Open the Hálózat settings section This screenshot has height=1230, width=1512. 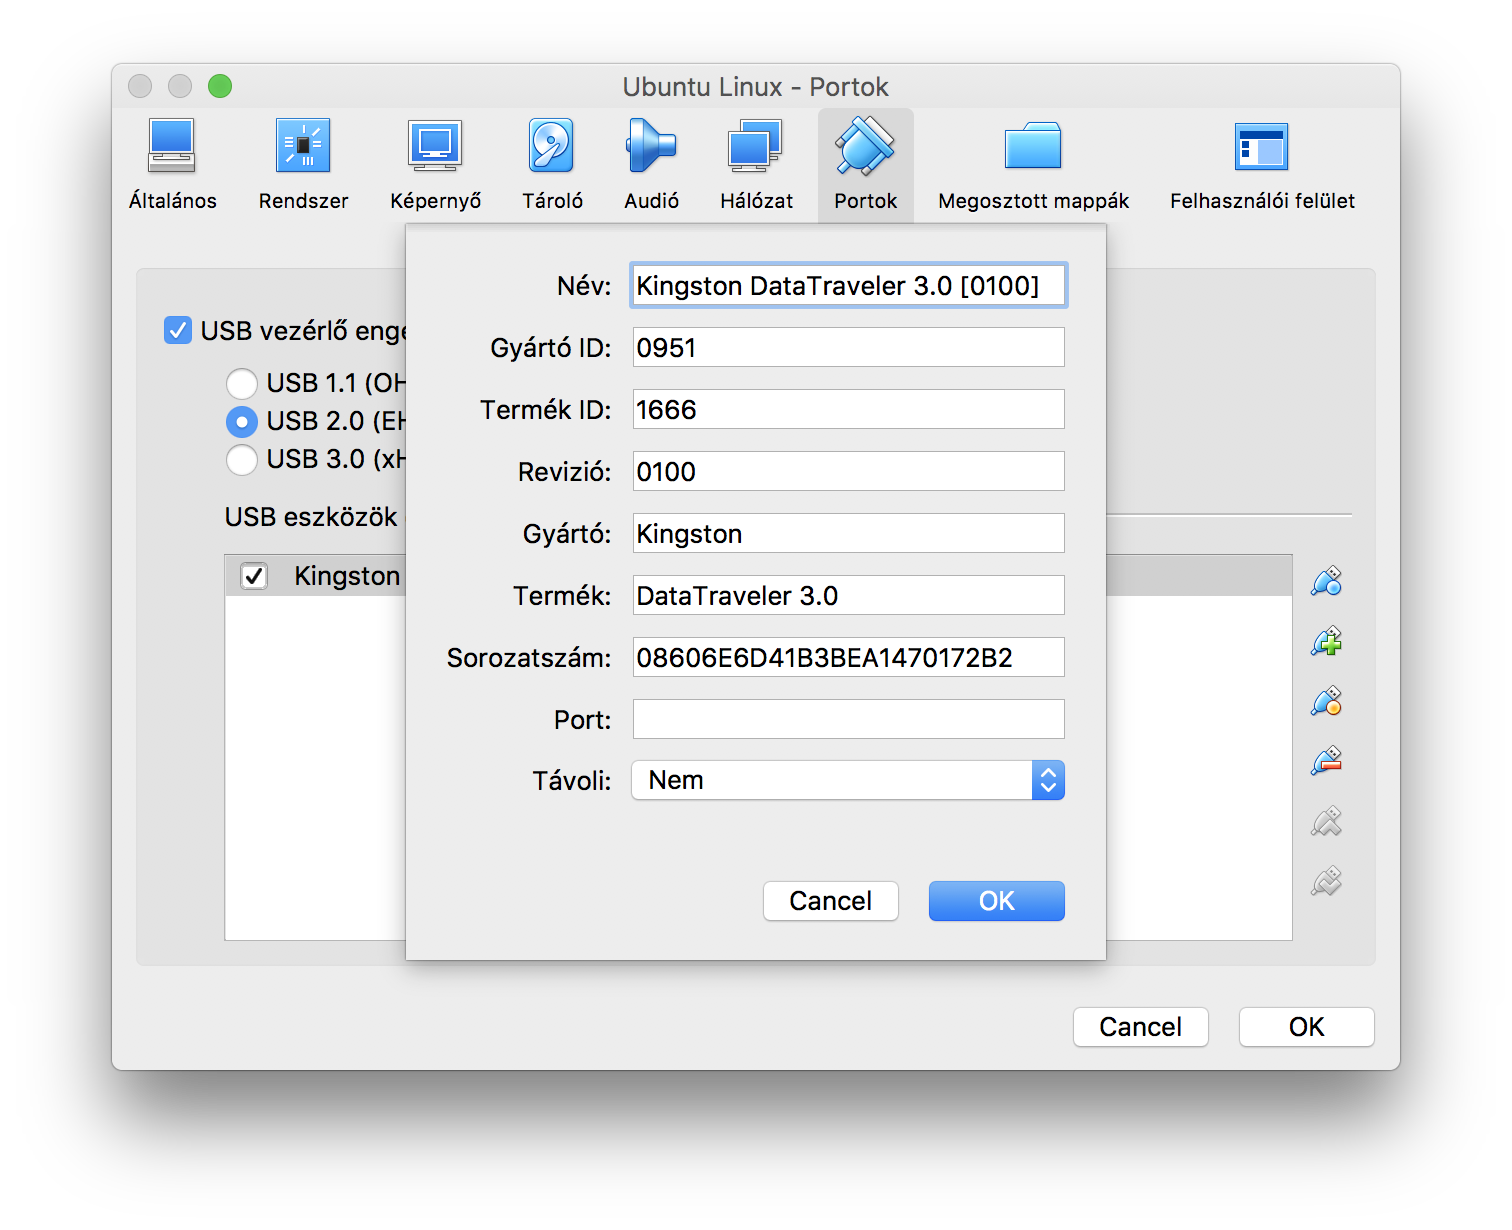(756, 165)
